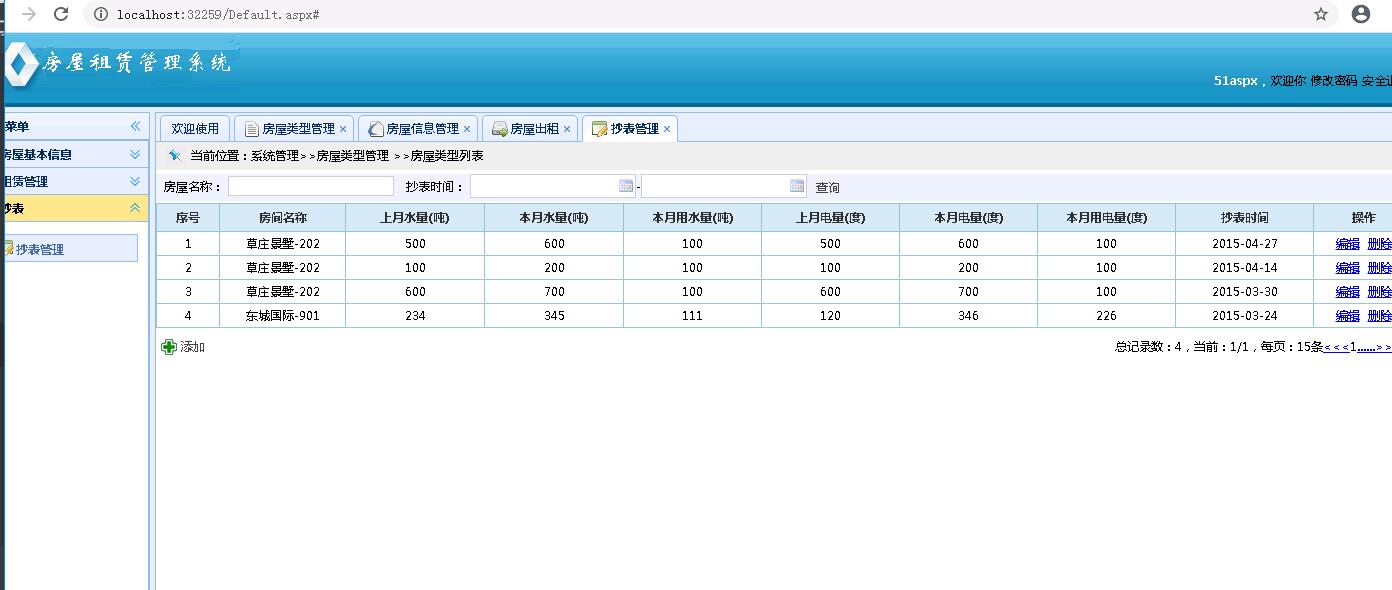Close the 房屋类型管理 tab
The image size is (1392, 590).
tap(343, 129)
